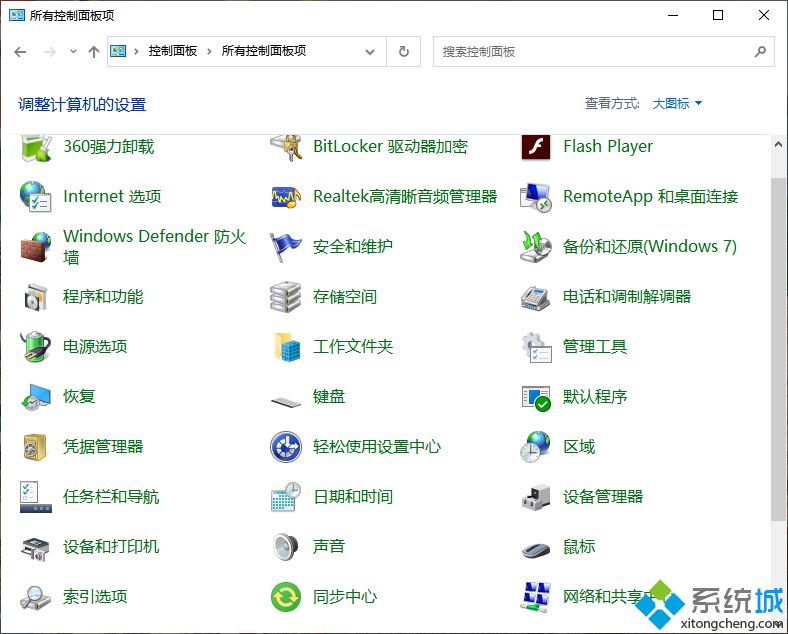Click the 搜索控制面板 search box

[604, 51]
